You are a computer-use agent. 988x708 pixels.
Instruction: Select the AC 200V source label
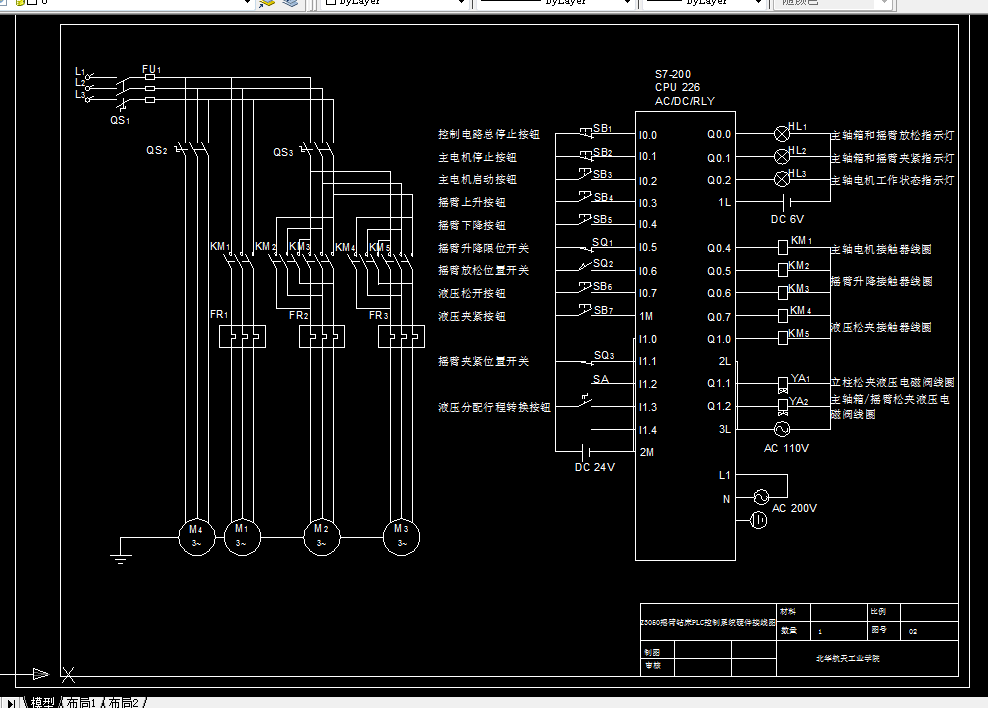(794, 508)
